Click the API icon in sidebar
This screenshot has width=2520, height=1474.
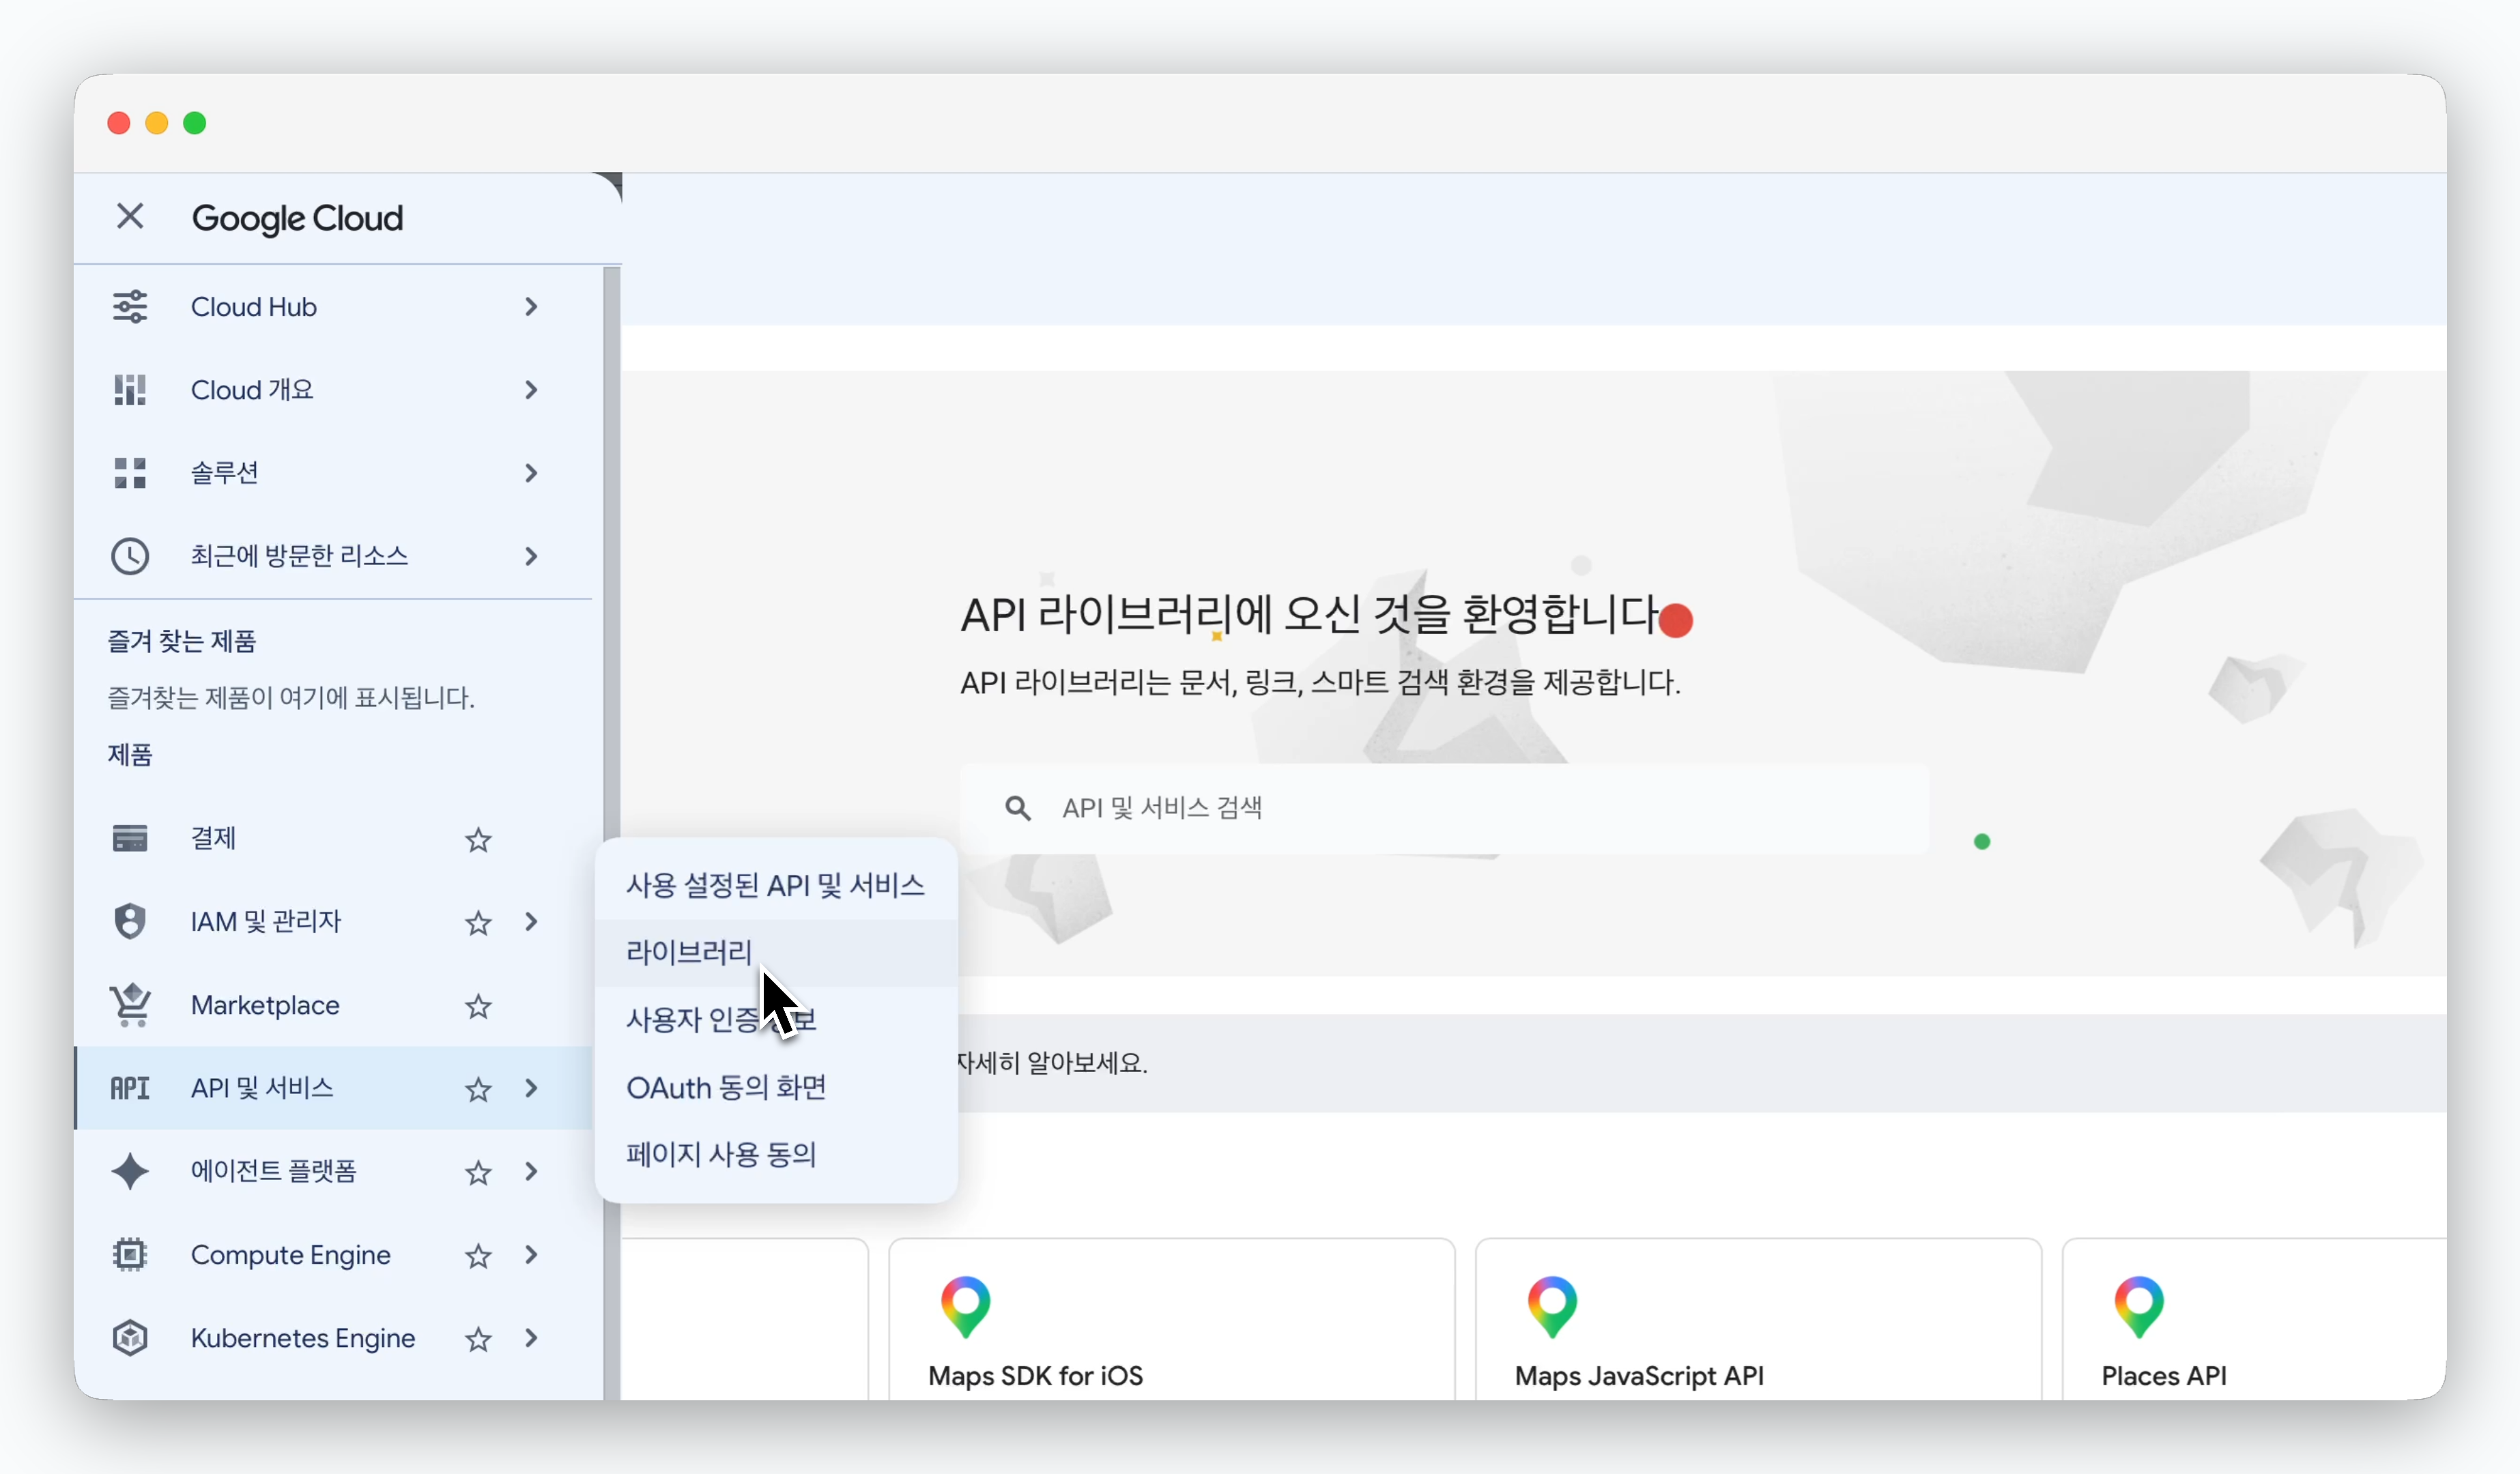pyautogui.click(x=130, y=1088)
